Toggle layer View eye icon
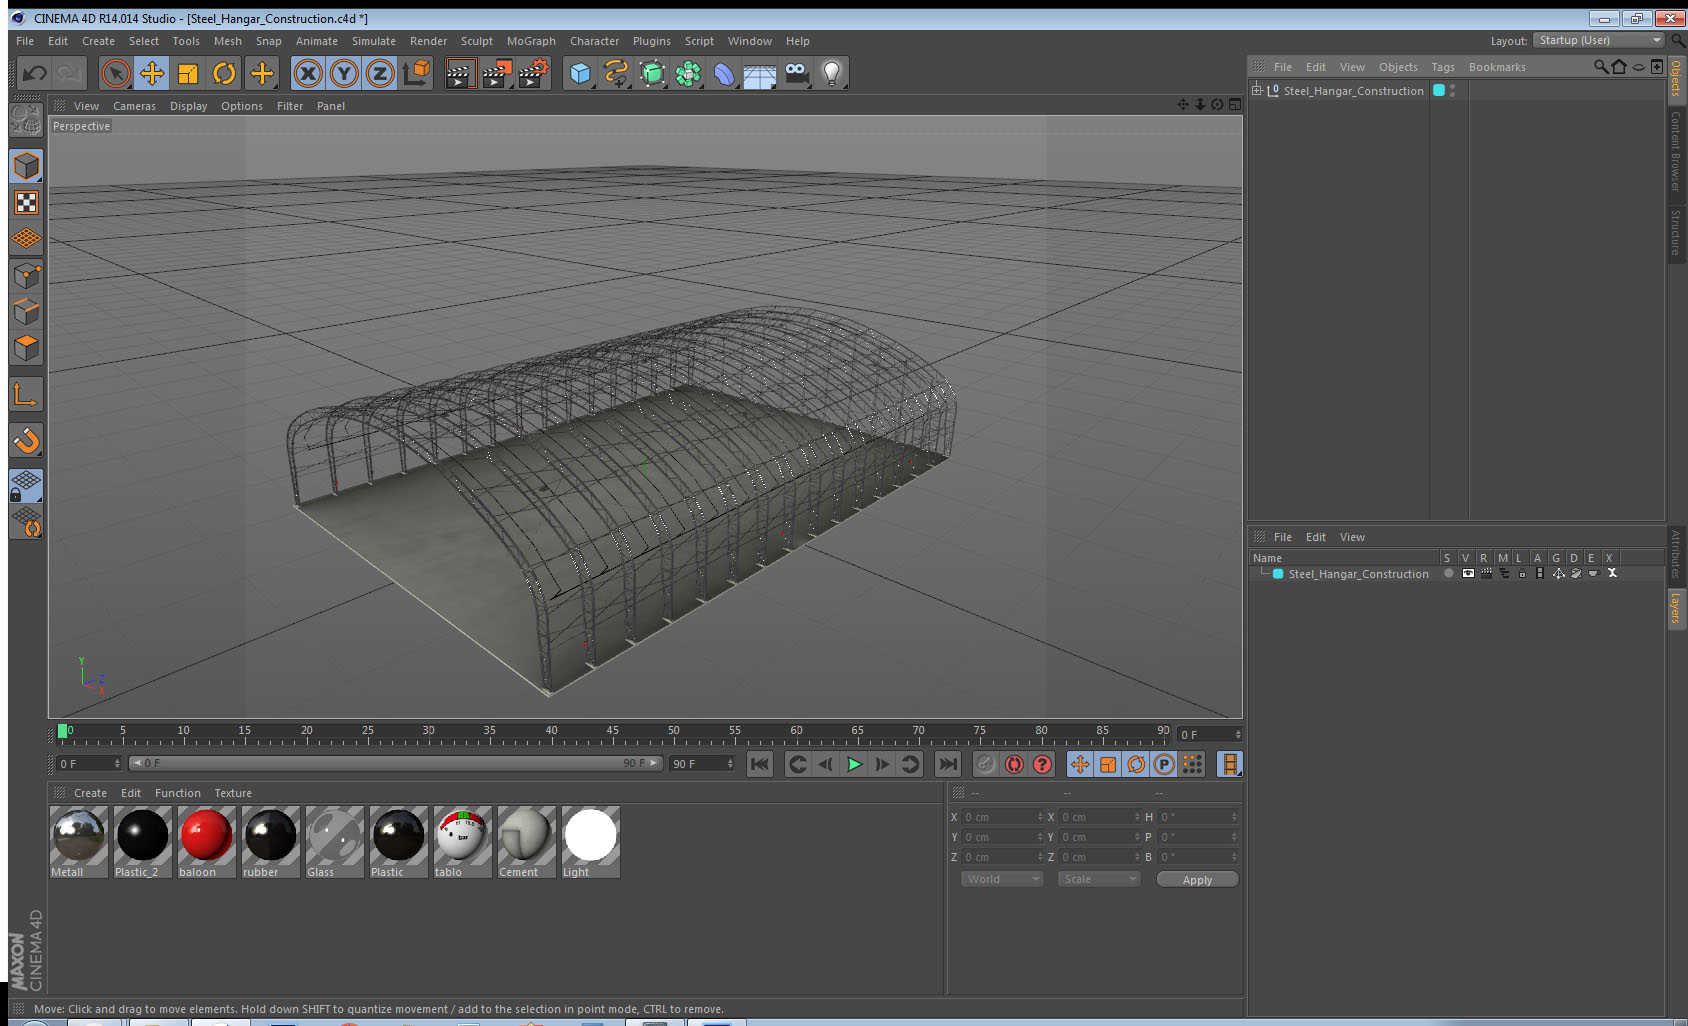The height and width of the screenshot is (1026, 1688). (1467, 573)
